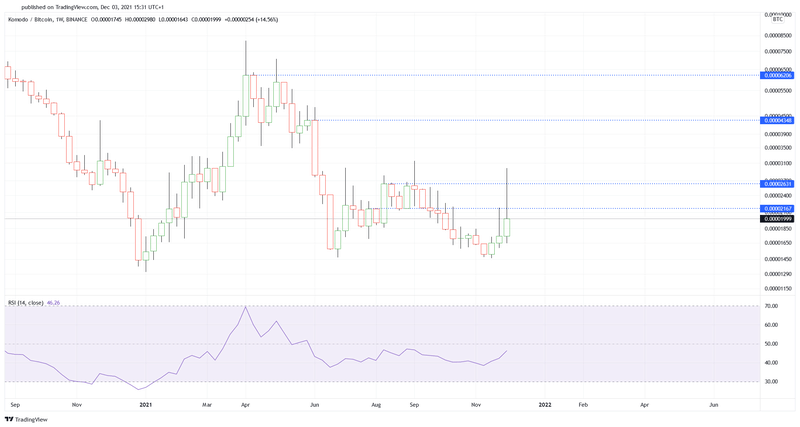Click the 0.00003500 price axis label
This screenshot has height=427, width=800.
778,148
